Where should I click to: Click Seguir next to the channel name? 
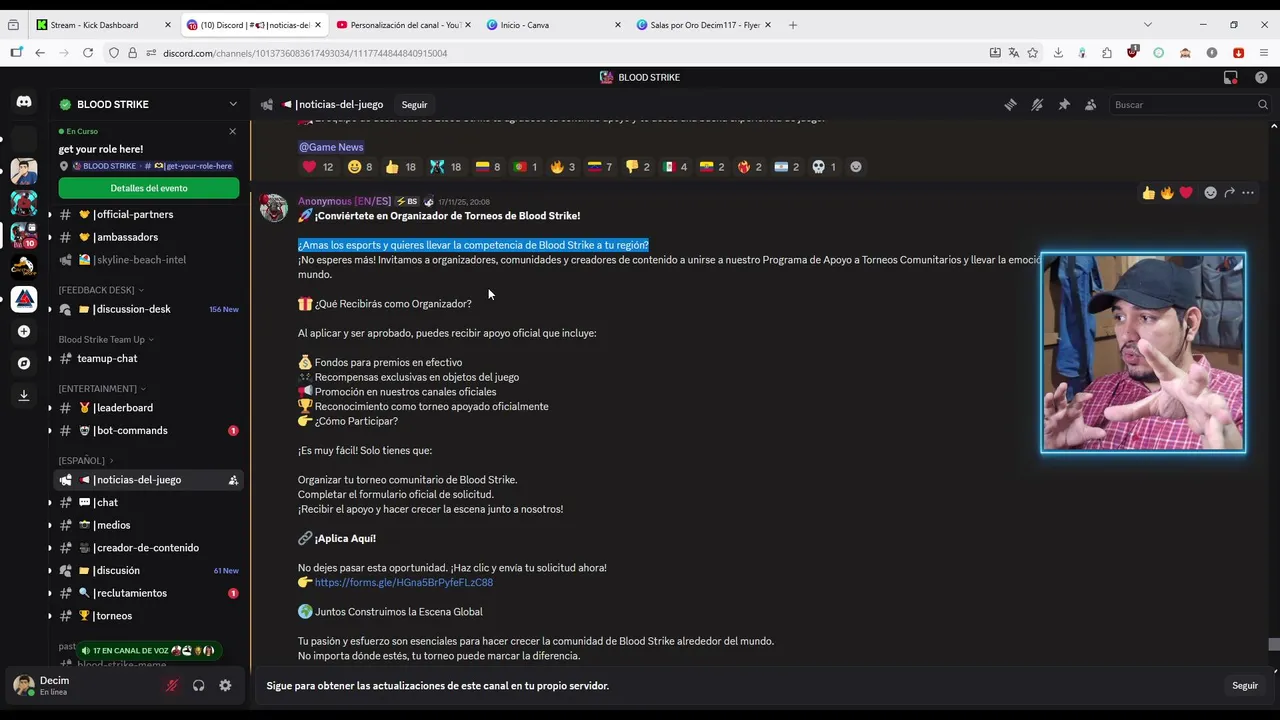coord(414,104)
